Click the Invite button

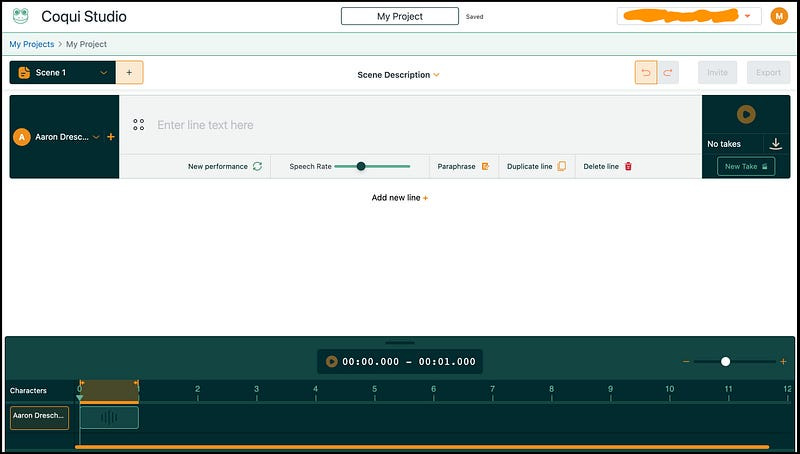point(717,72)
